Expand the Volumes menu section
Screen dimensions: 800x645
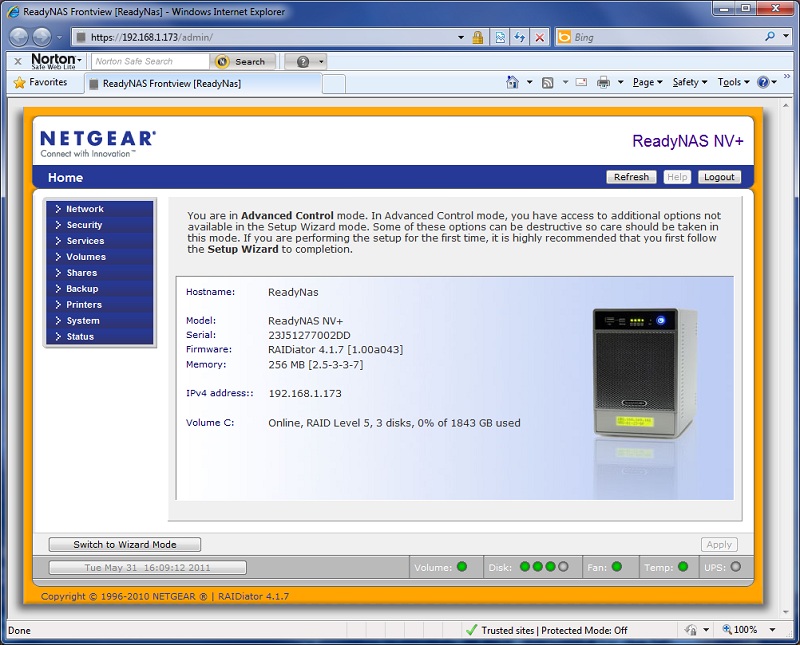tap(99, 257)
